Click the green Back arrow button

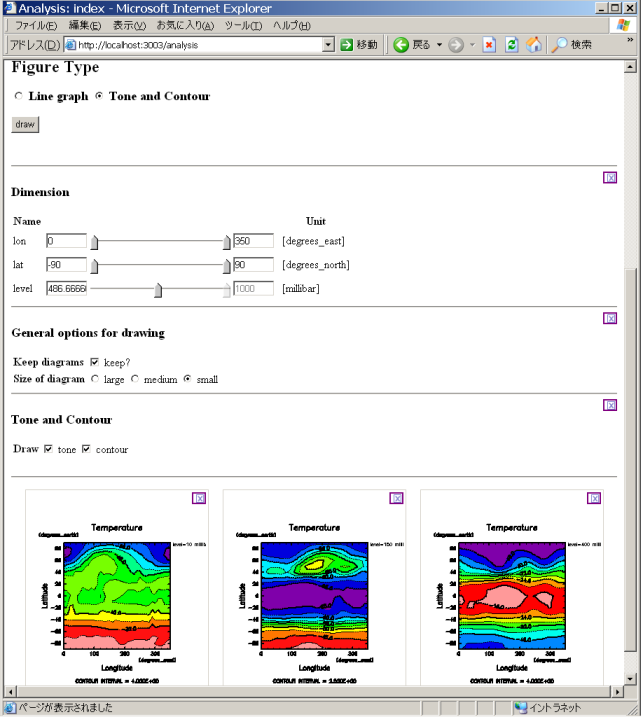(x=401, y=45)
